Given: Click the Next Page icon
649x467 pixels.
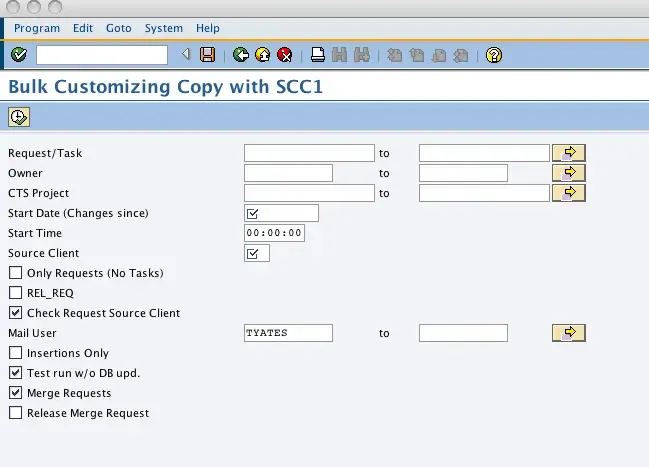Looking at the screenshot, I should click(439, 55).
